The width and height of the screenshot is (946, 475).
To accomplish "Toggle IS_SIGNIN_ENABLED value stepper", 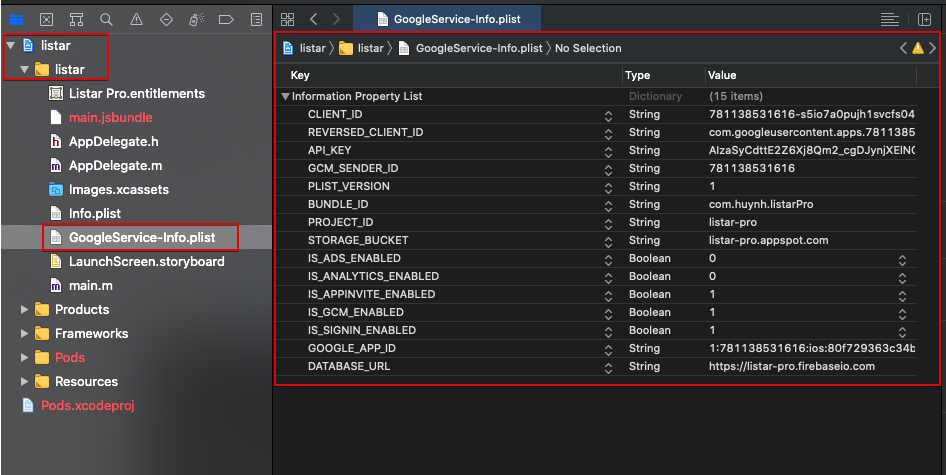I will click(902, 331).
